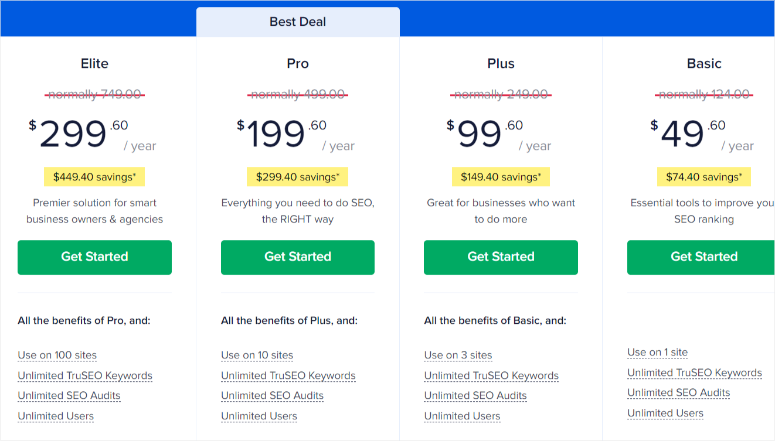Open Unlimited Users under the Plus plan
Viewport: 775px width, 441px height.
(x=462, y=416)
